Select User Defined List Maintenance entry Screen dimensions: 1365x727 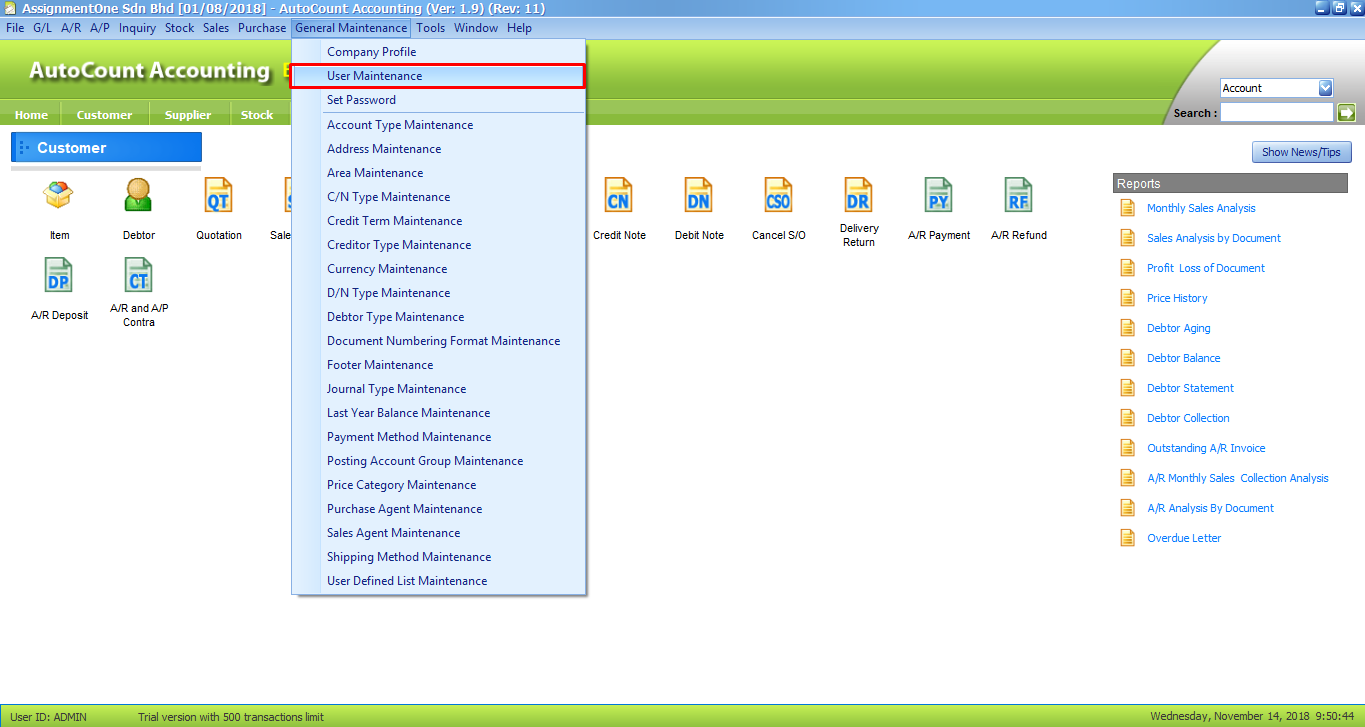438,581
